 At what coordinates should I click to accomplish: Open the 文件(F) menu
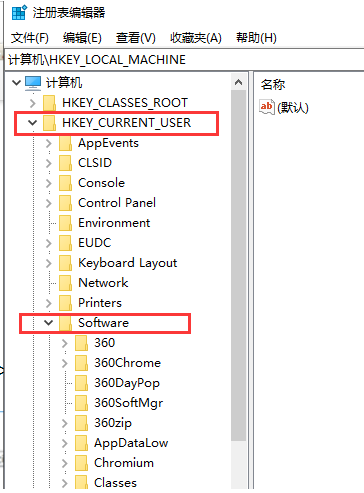point(30,38)
